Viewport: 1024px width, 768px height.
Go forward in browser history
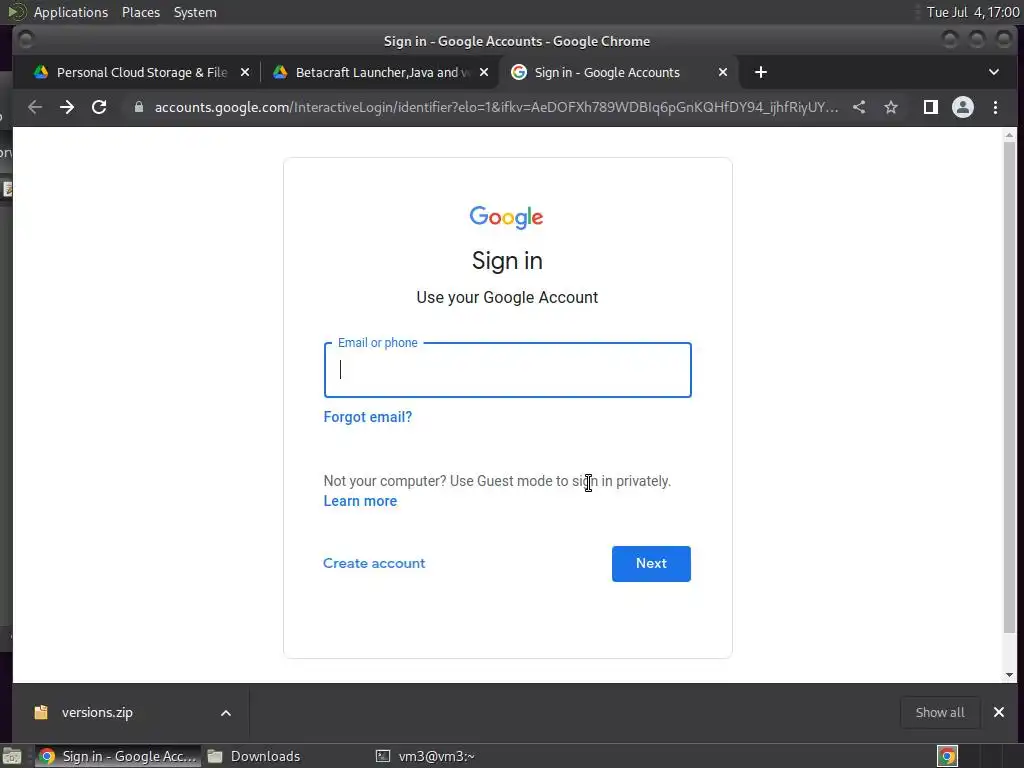pyautogui.click(x=67, y=107)
